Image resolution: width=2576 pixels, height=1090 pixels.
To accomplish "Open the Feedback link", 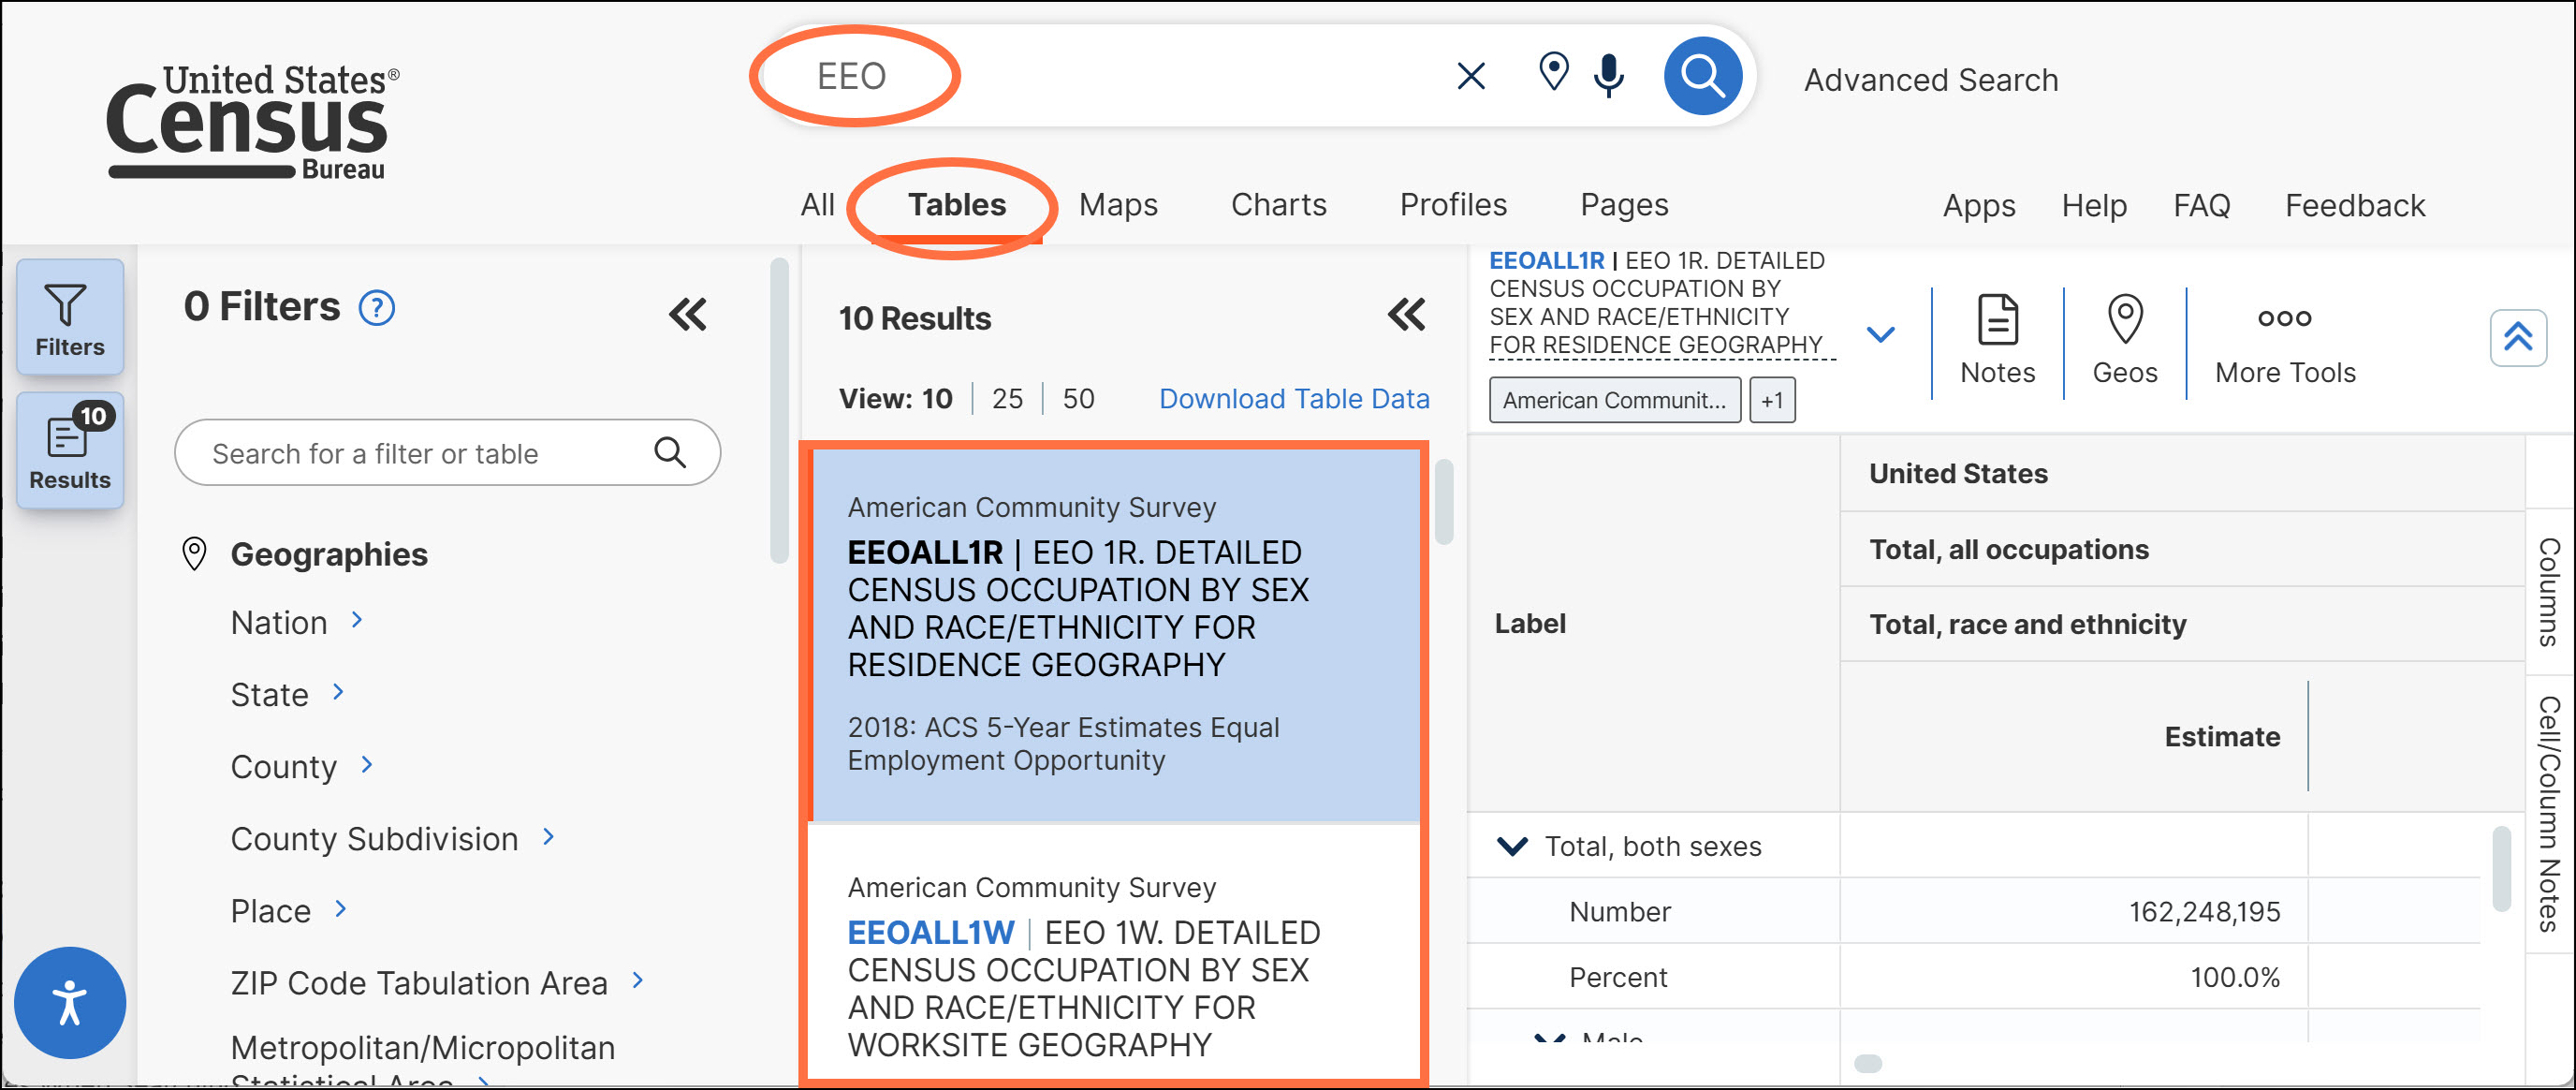I will 2354,206.
